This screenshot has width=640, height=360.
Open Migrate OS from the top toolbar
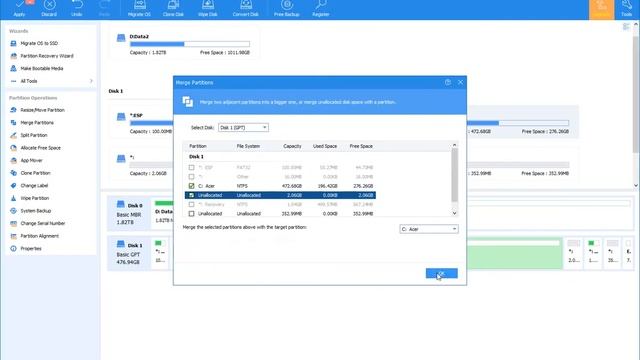tap(139, 9)
